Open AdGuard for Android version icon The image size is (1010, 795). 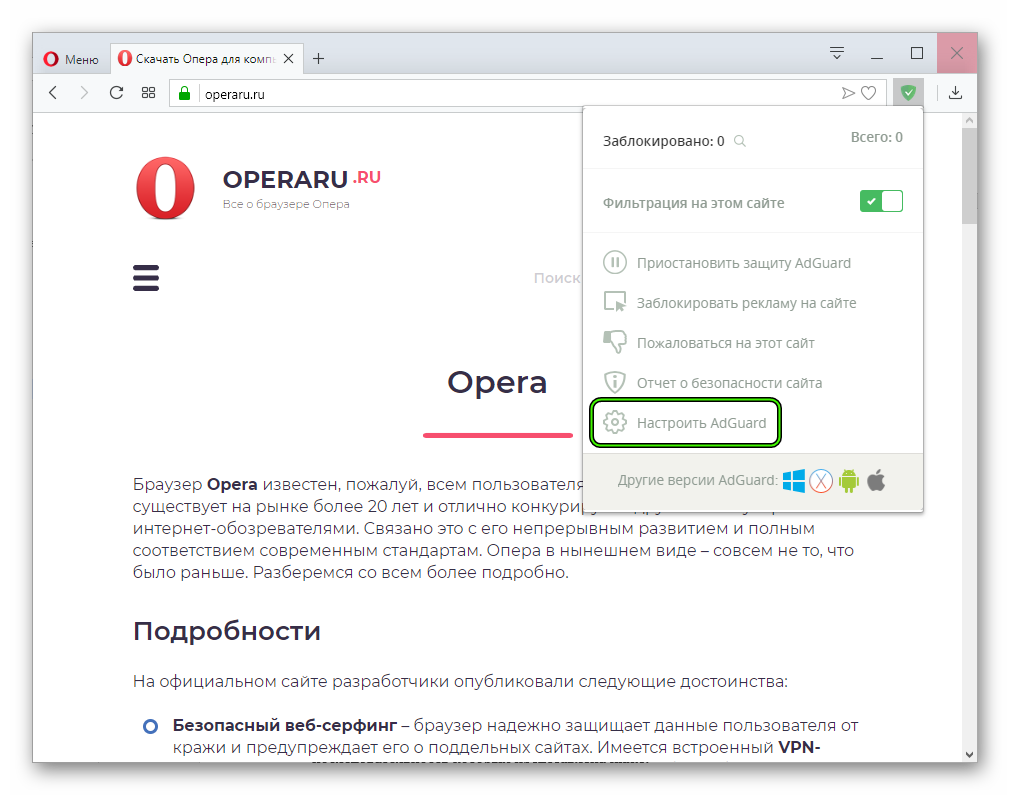pos(849,481)
